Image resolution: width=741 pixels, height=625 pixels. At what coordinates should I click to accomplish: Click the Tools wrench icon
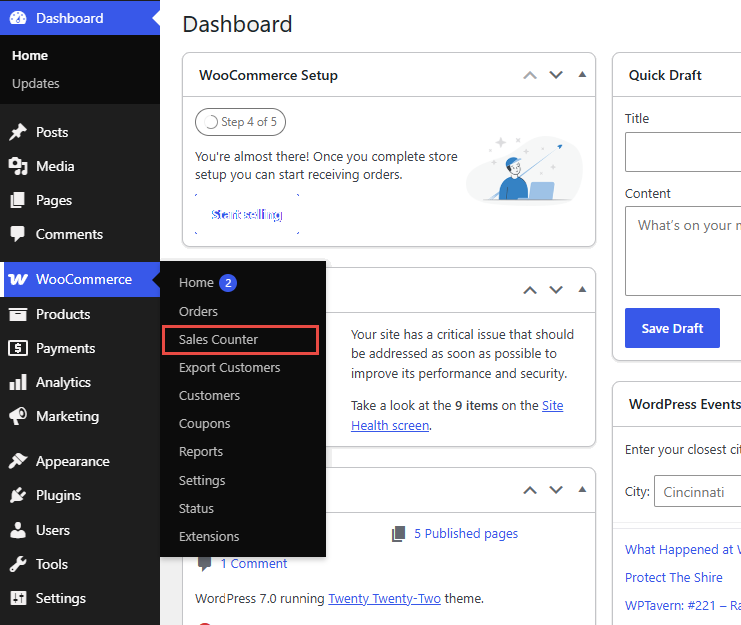18,564
